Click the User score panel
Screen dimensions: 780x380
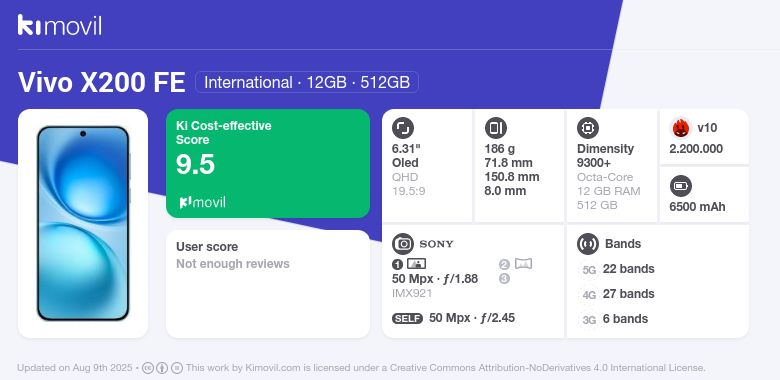(x=268, y=284)
